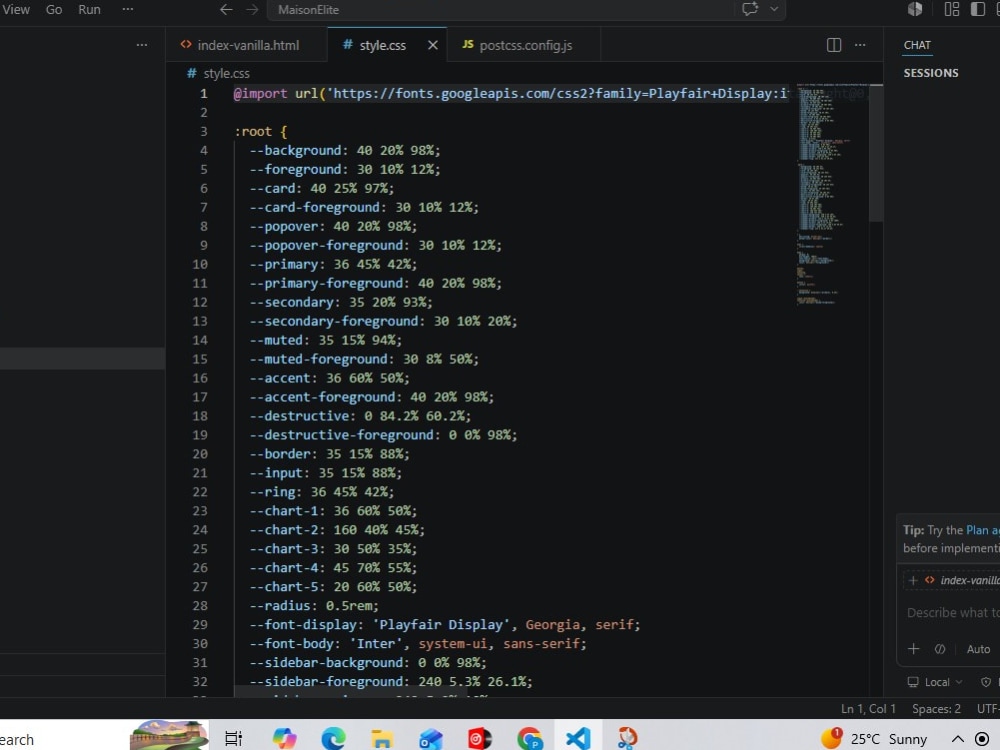Open chat from title bar sparkle icon
Viewport: 1000px width, 750px height.
click(750, 9)
